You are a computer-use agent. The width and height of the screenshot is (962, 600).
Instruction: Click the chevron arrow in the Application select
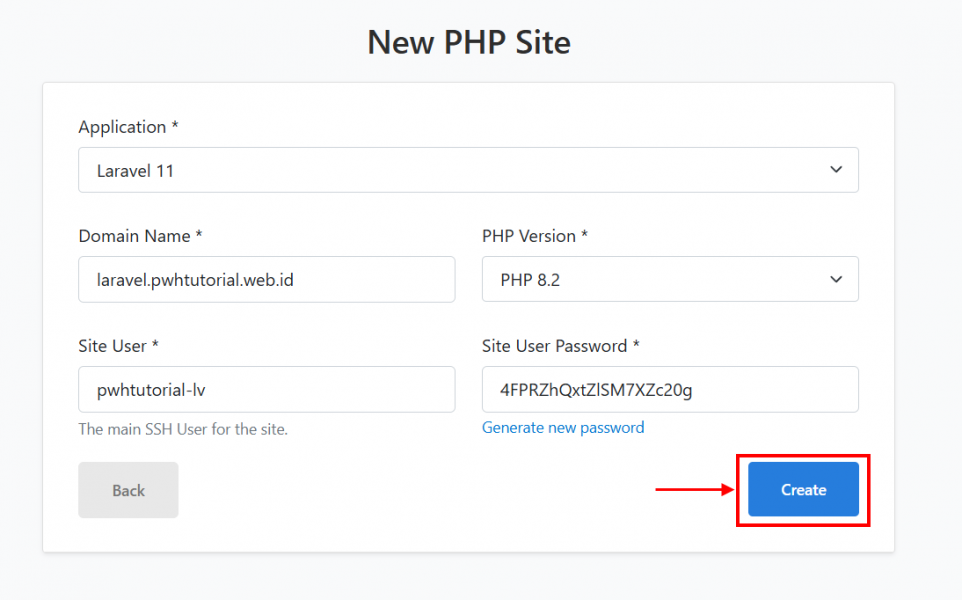tap(836, 170)
